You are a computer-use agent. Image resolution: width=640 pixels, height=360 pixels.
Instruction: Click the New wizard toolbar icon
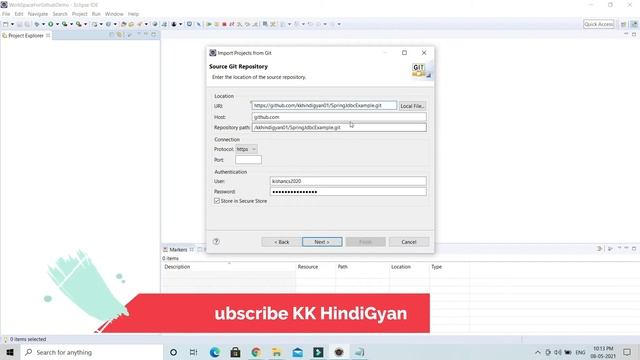(x=5, y=24)
